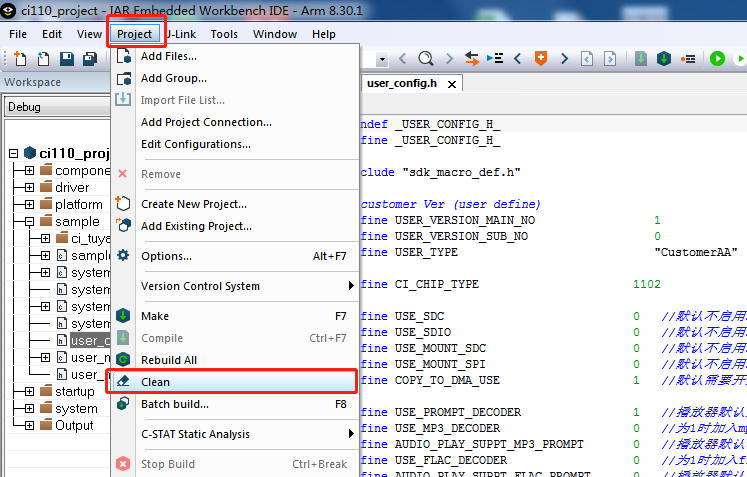
Task: Open the Window menu
Action: pos(275,34)
